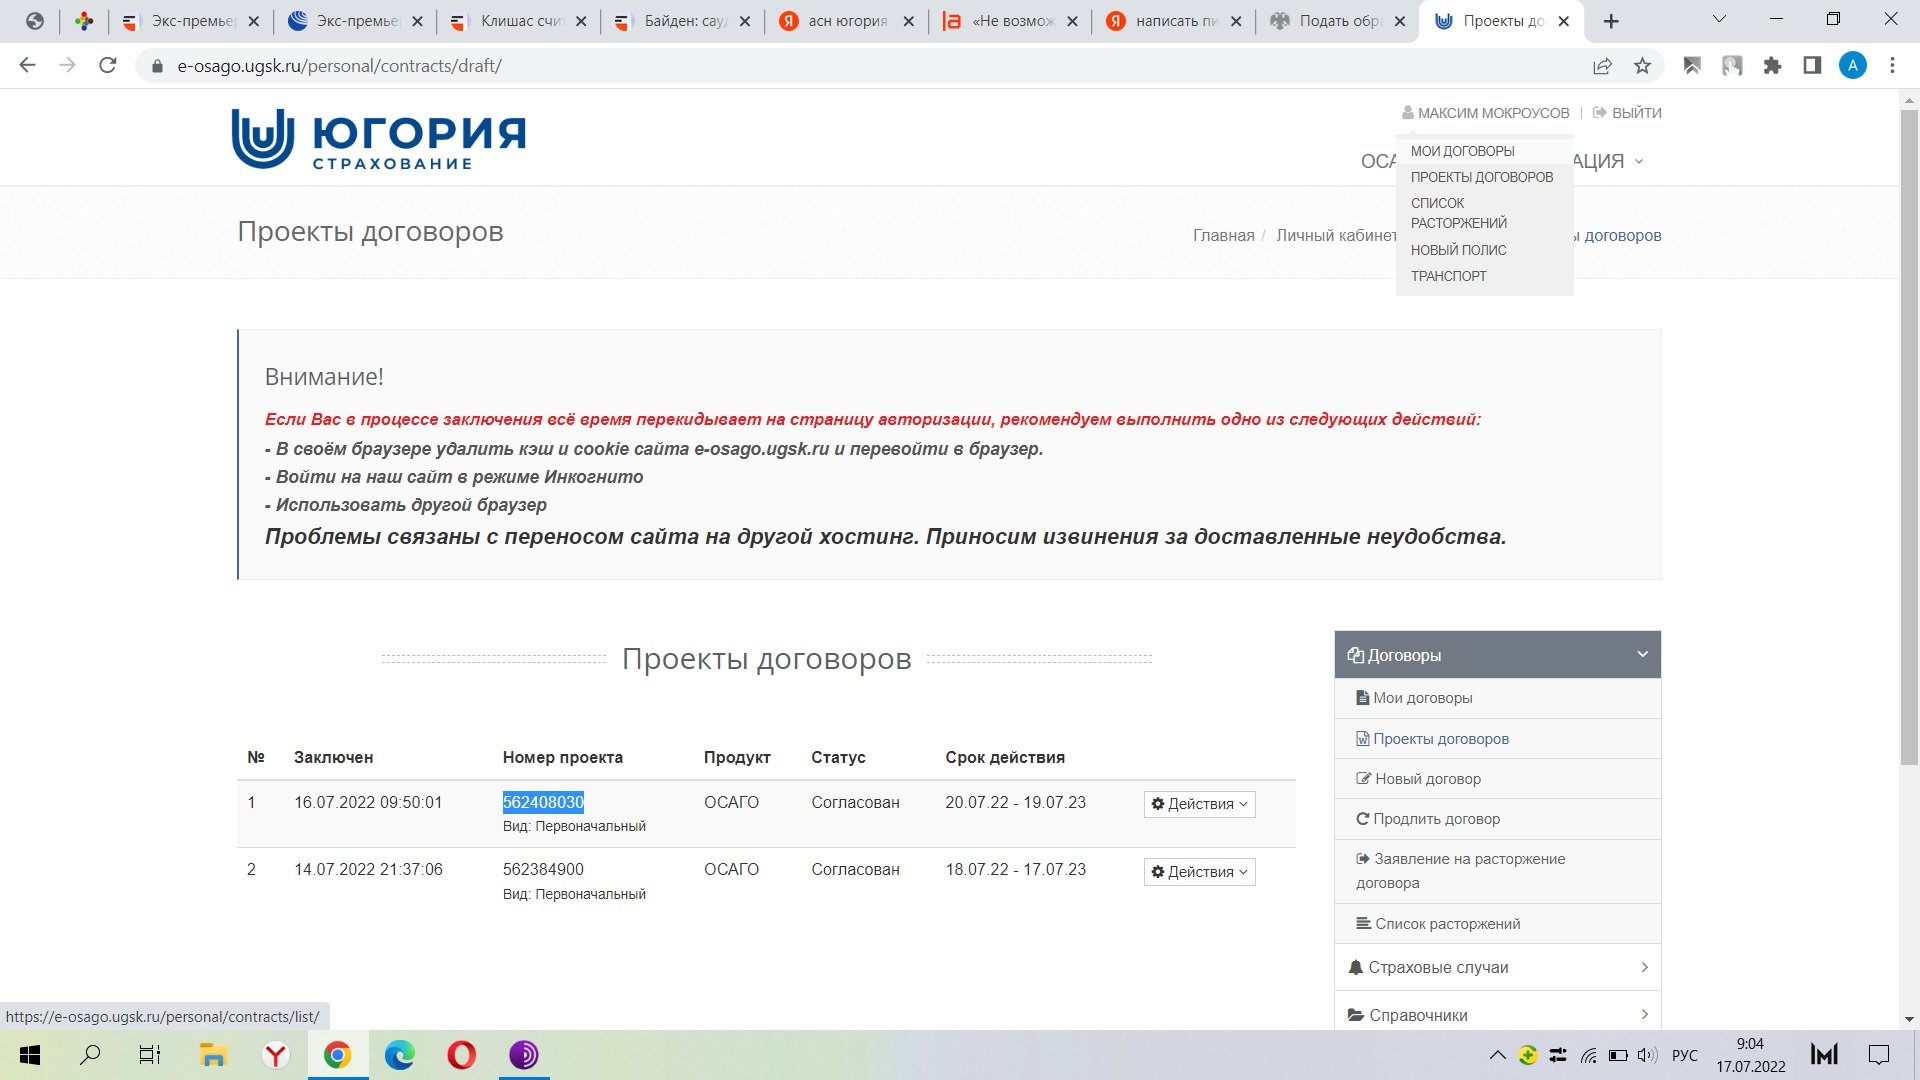Viewport: 1920px width, 1080px height.
Task: Open Действия dropdown for project 562384900
Action: click(1199, 872)
